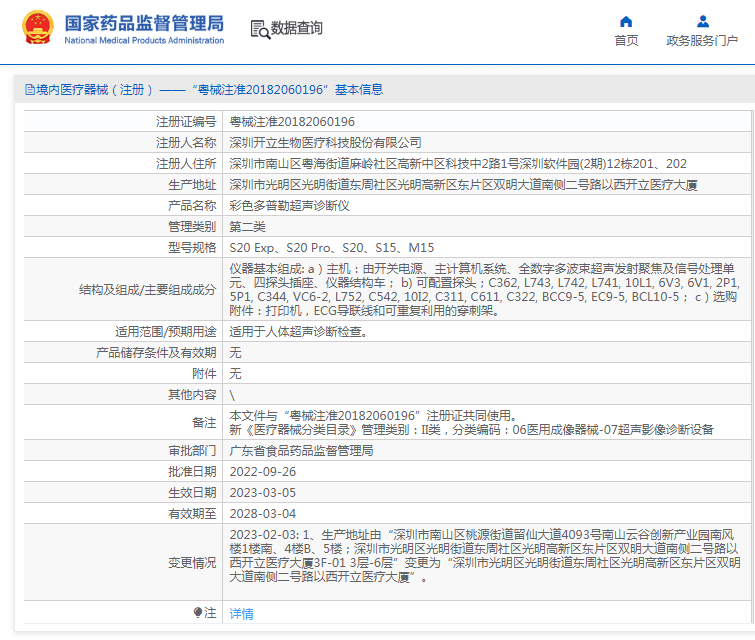755x640 pixels.
Task: Click the 数据查询 title text
Action: click(297, 28)
